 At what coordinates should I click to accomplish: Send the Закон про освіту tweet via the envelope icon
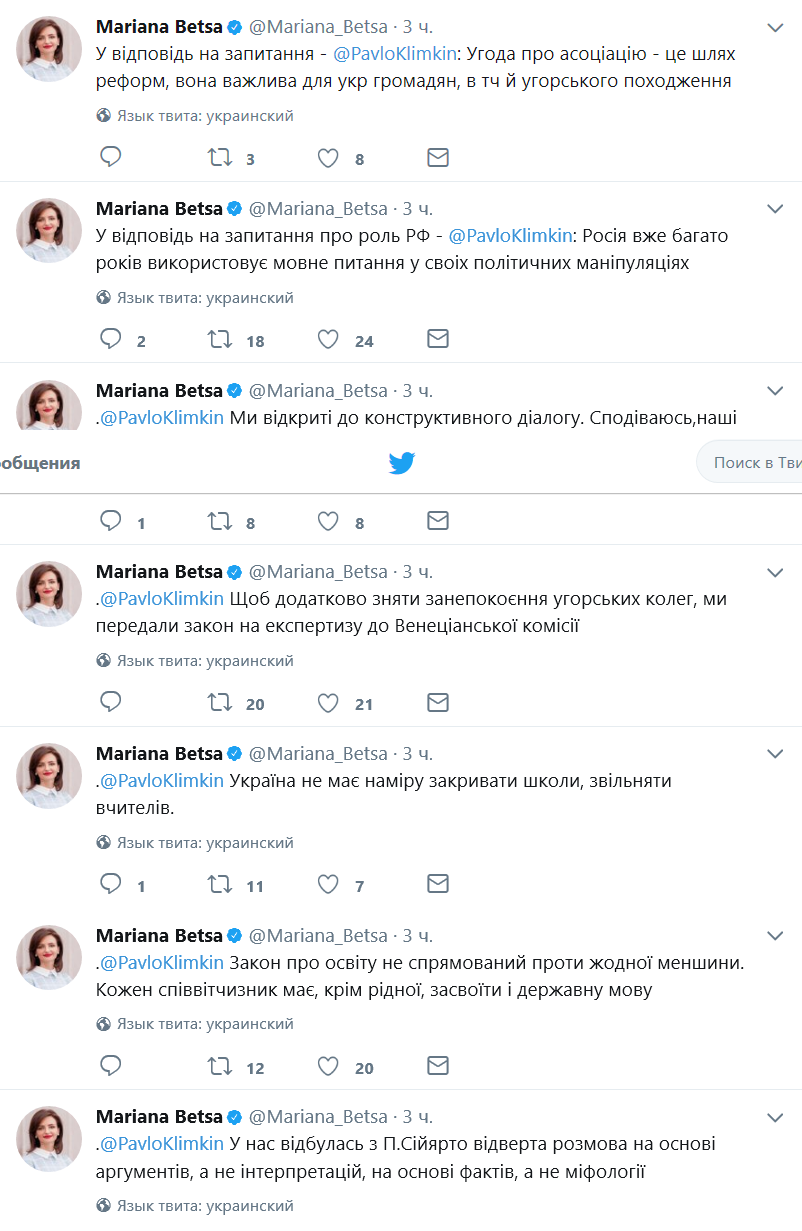click(x=438, y=1065)
